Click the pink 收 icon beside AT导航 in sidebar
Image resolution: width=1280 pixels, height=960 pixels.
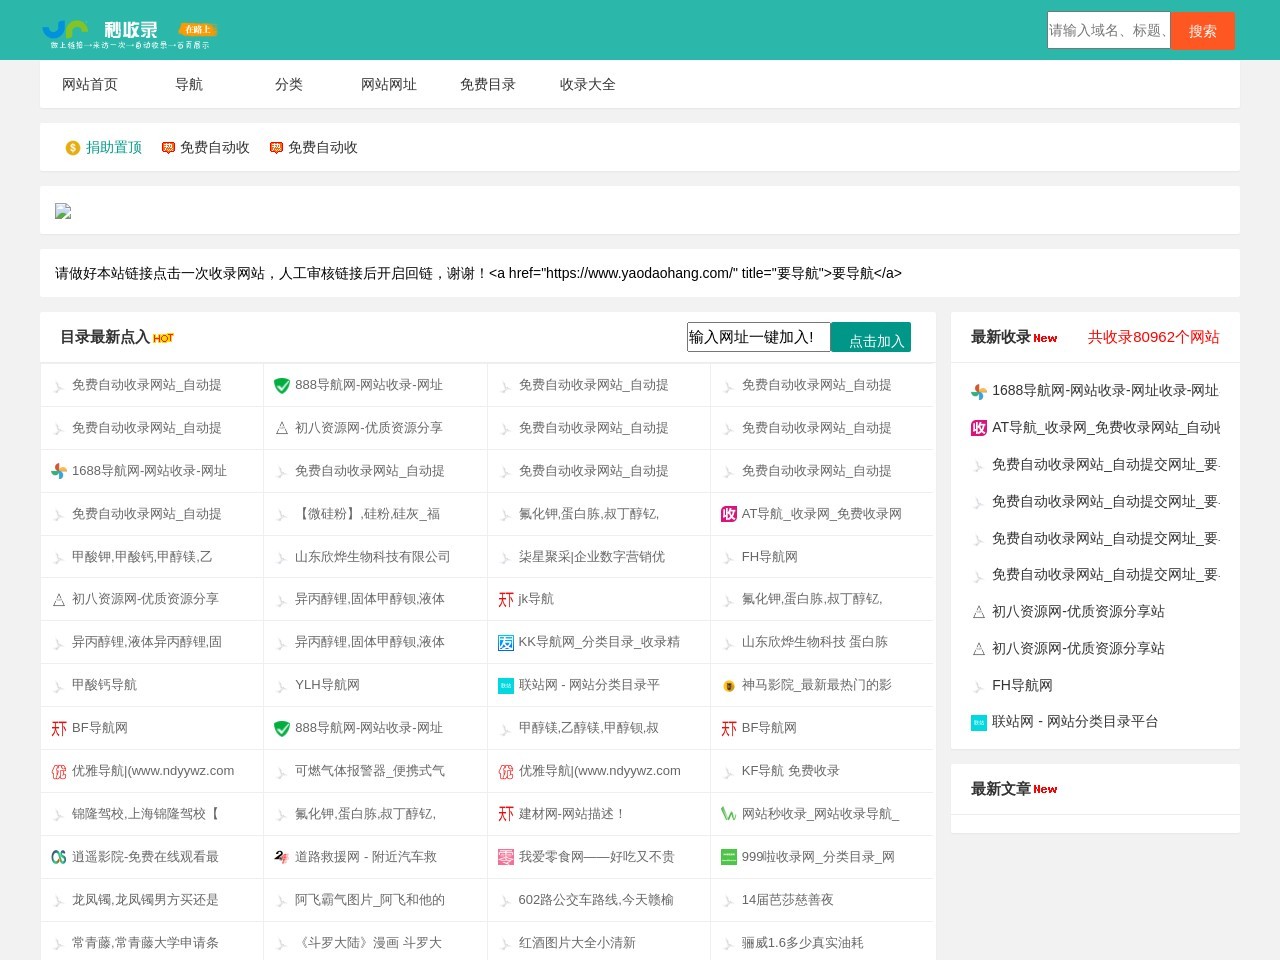[979, 428]
